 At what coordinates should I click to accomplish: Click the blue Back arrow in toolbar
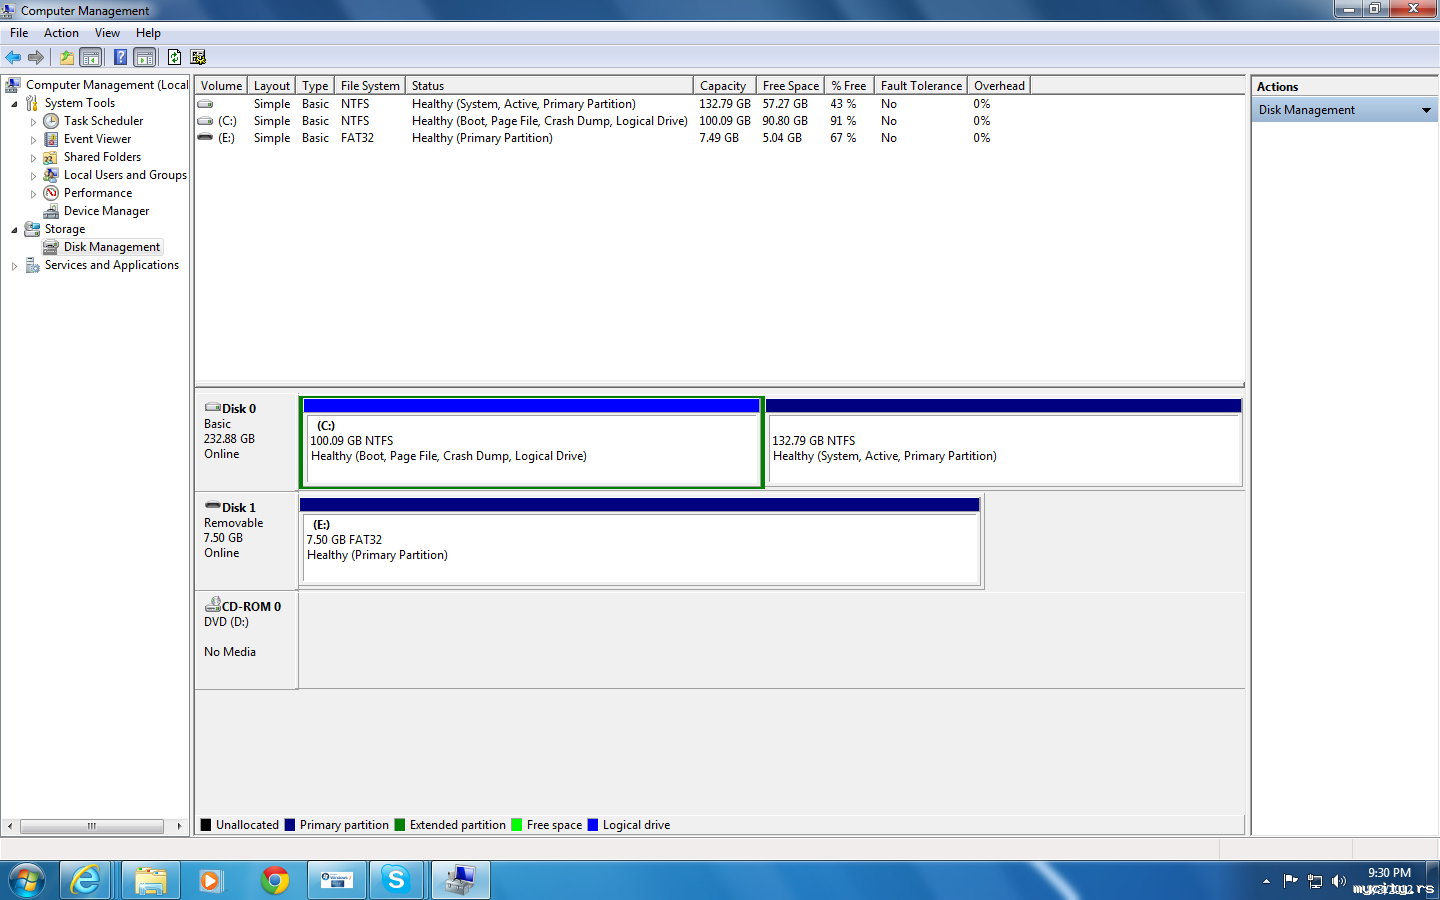[13, 57]
